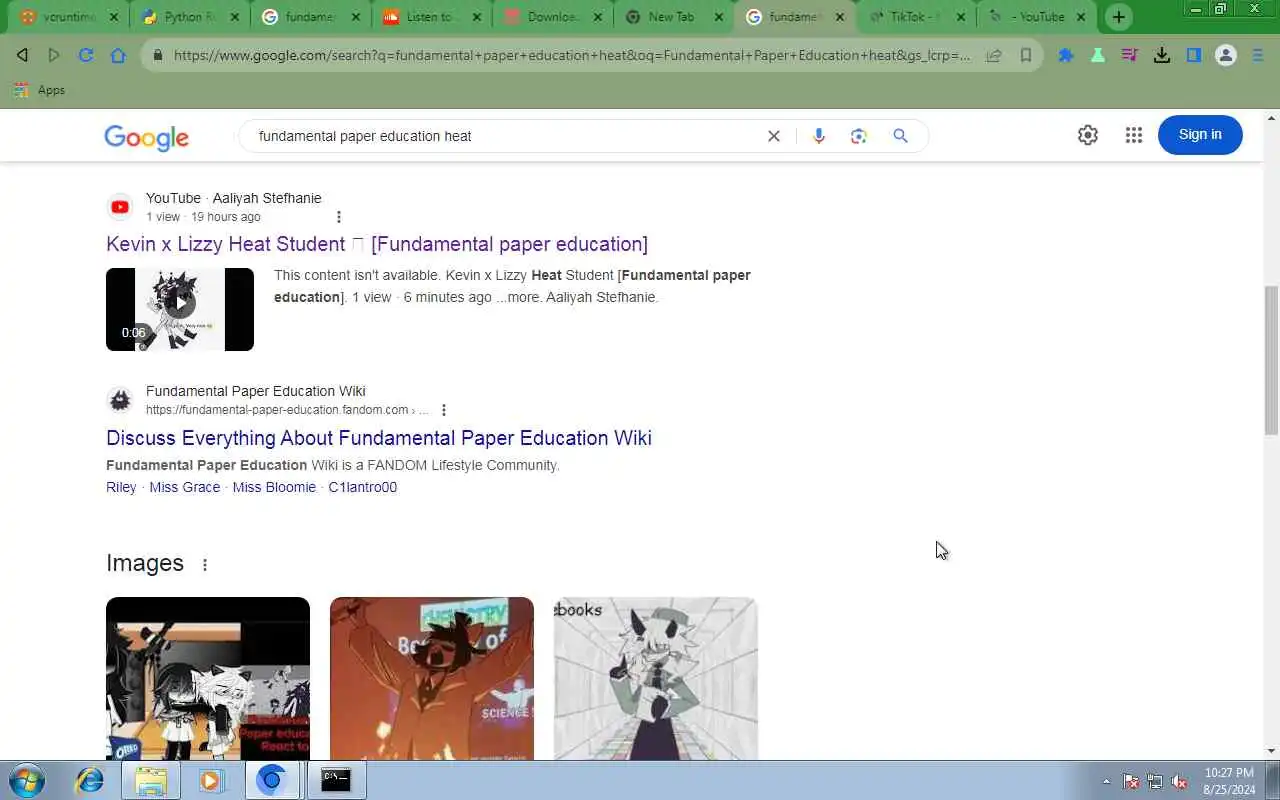Click the page vertical scrollbar thumb
The height and width of the screenshot is (800, 1280).
pyautogui.click(x=1271, y=360)
